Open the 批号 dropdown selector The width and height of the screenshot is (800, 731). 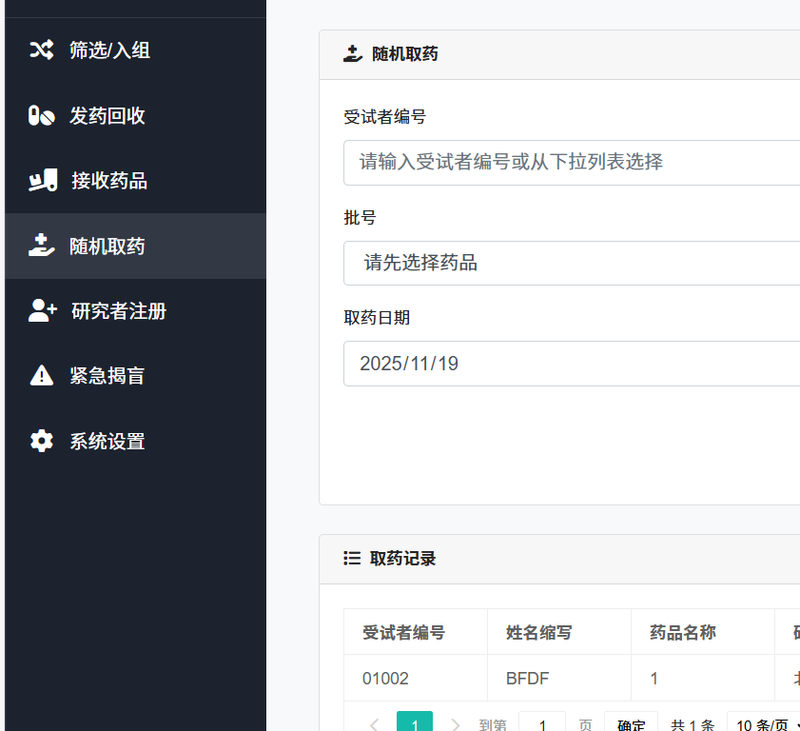pyautogui.click(x=571, y=263)
